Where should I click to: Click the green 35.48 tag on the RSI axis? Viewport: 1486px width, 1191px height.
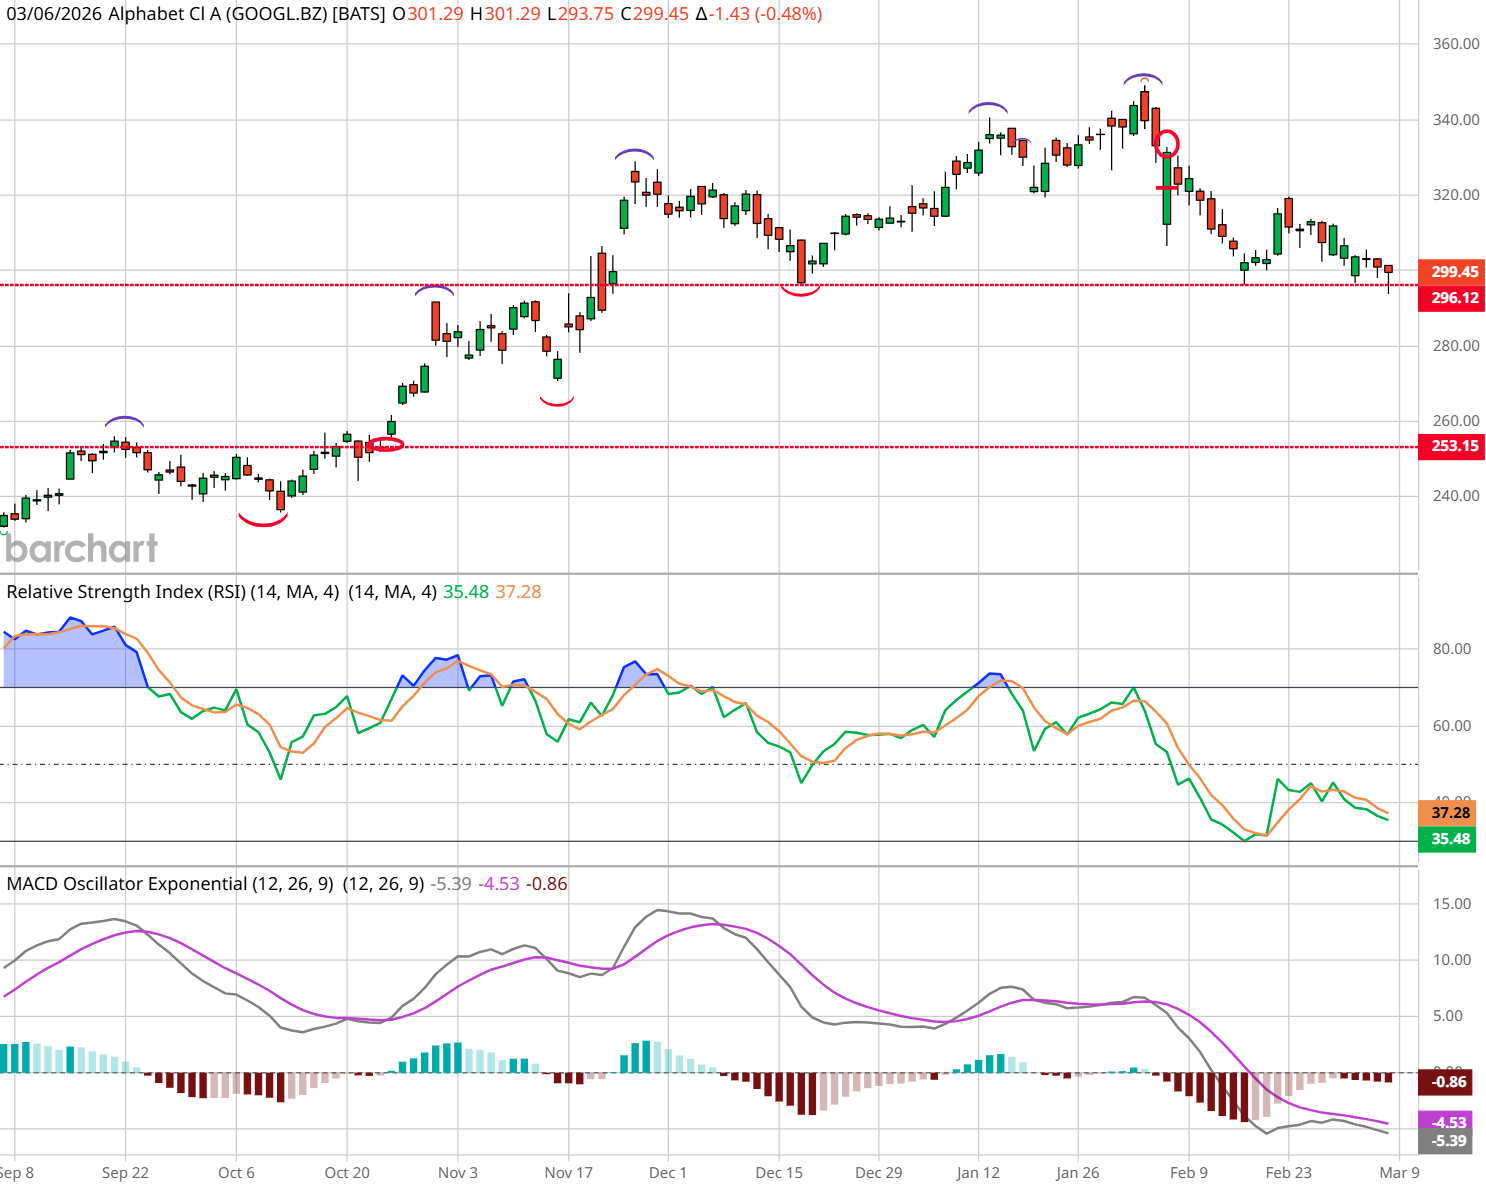[x=1447, y=839]
